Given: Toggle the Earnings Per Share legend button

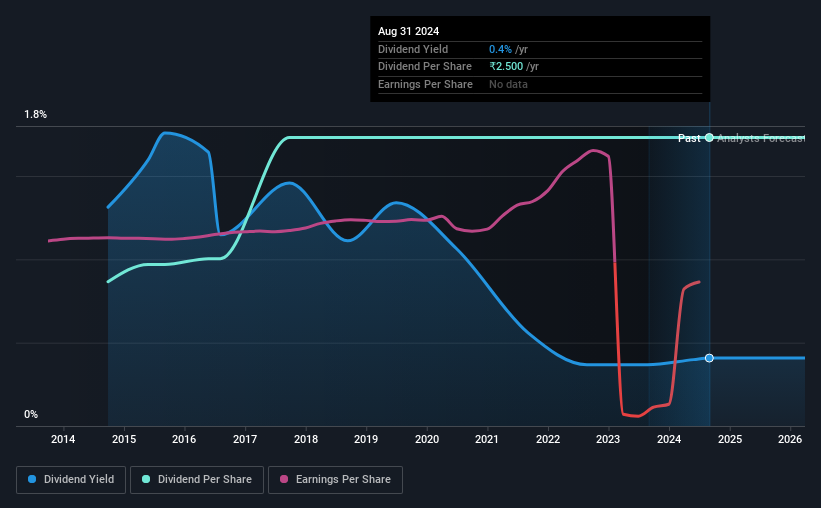Looking at the screenshot, I should 335,480.
